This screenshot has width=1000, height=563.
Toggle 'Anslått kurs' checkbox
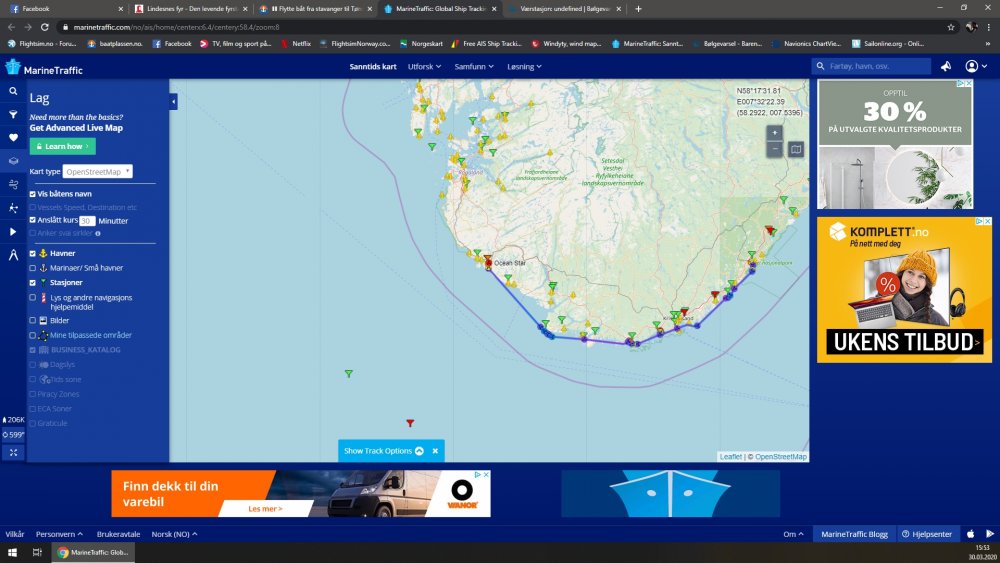click(33, 220)
